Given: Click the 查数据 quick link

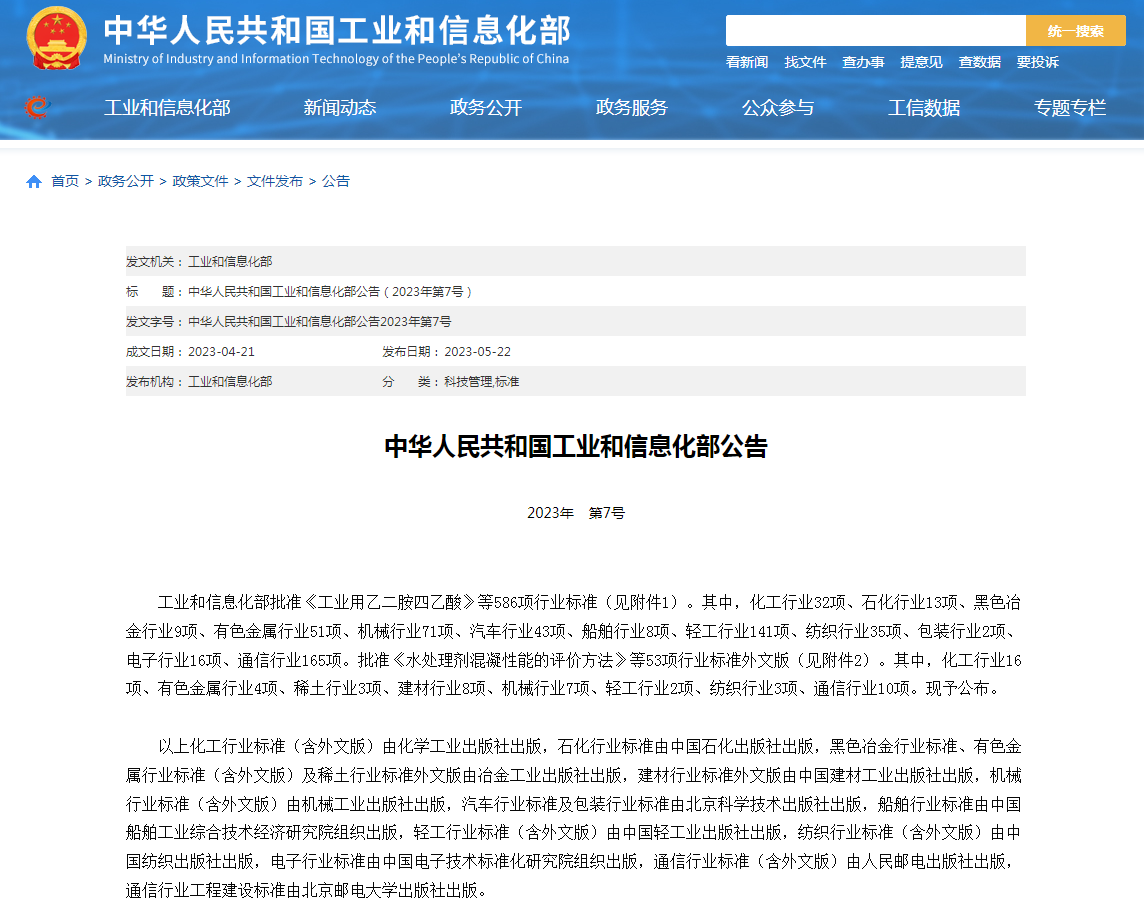Looking at the screenshot, I should [980, 62].
